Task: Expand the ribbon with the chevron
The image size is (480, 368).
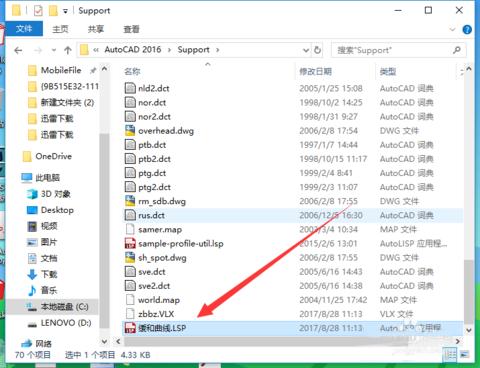Action: 452,30
